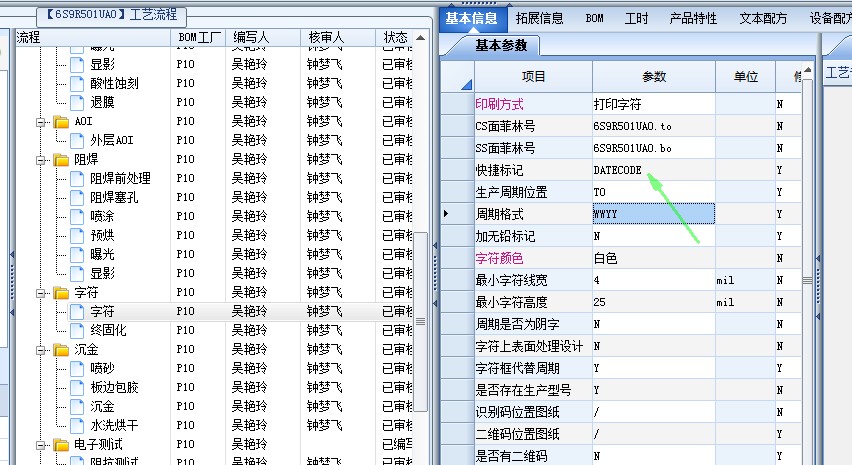Edit the 周期格式 value field WWYY

(x=654, y=214)
